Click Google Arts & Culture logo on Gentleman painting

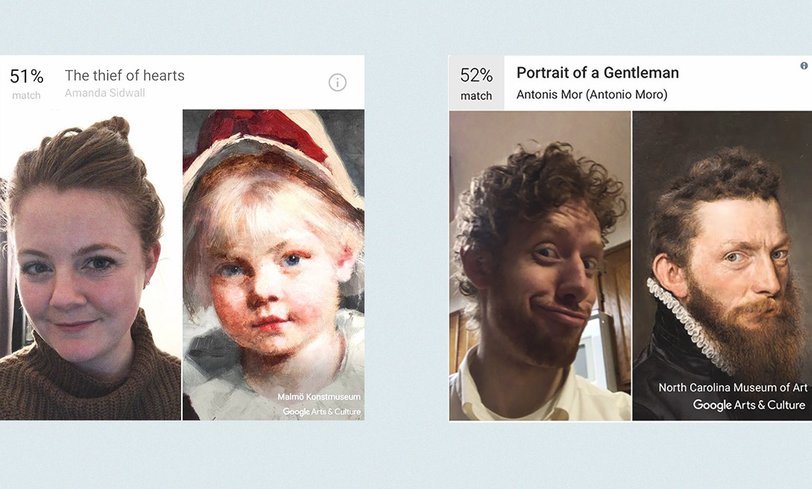click(749, 405)
